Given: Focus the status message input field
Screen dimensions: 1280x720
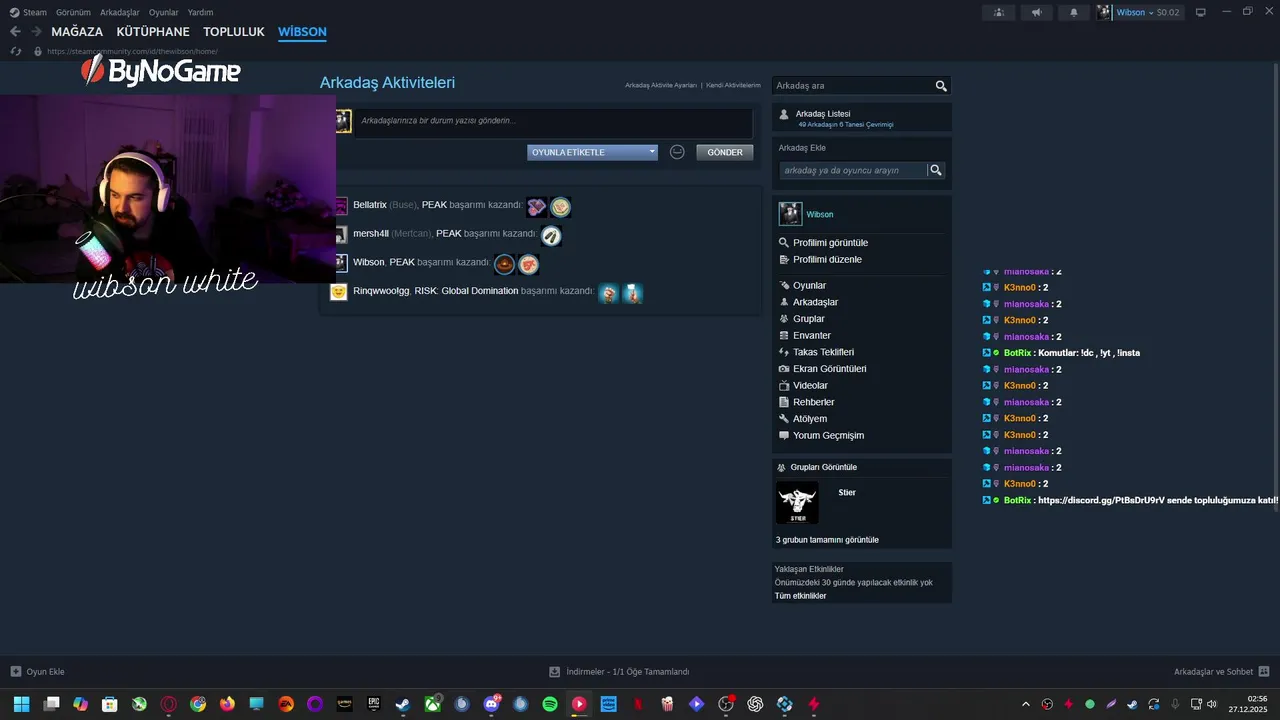Looking at the screenshot, I should pyautogui.click(x=553, y=123).
